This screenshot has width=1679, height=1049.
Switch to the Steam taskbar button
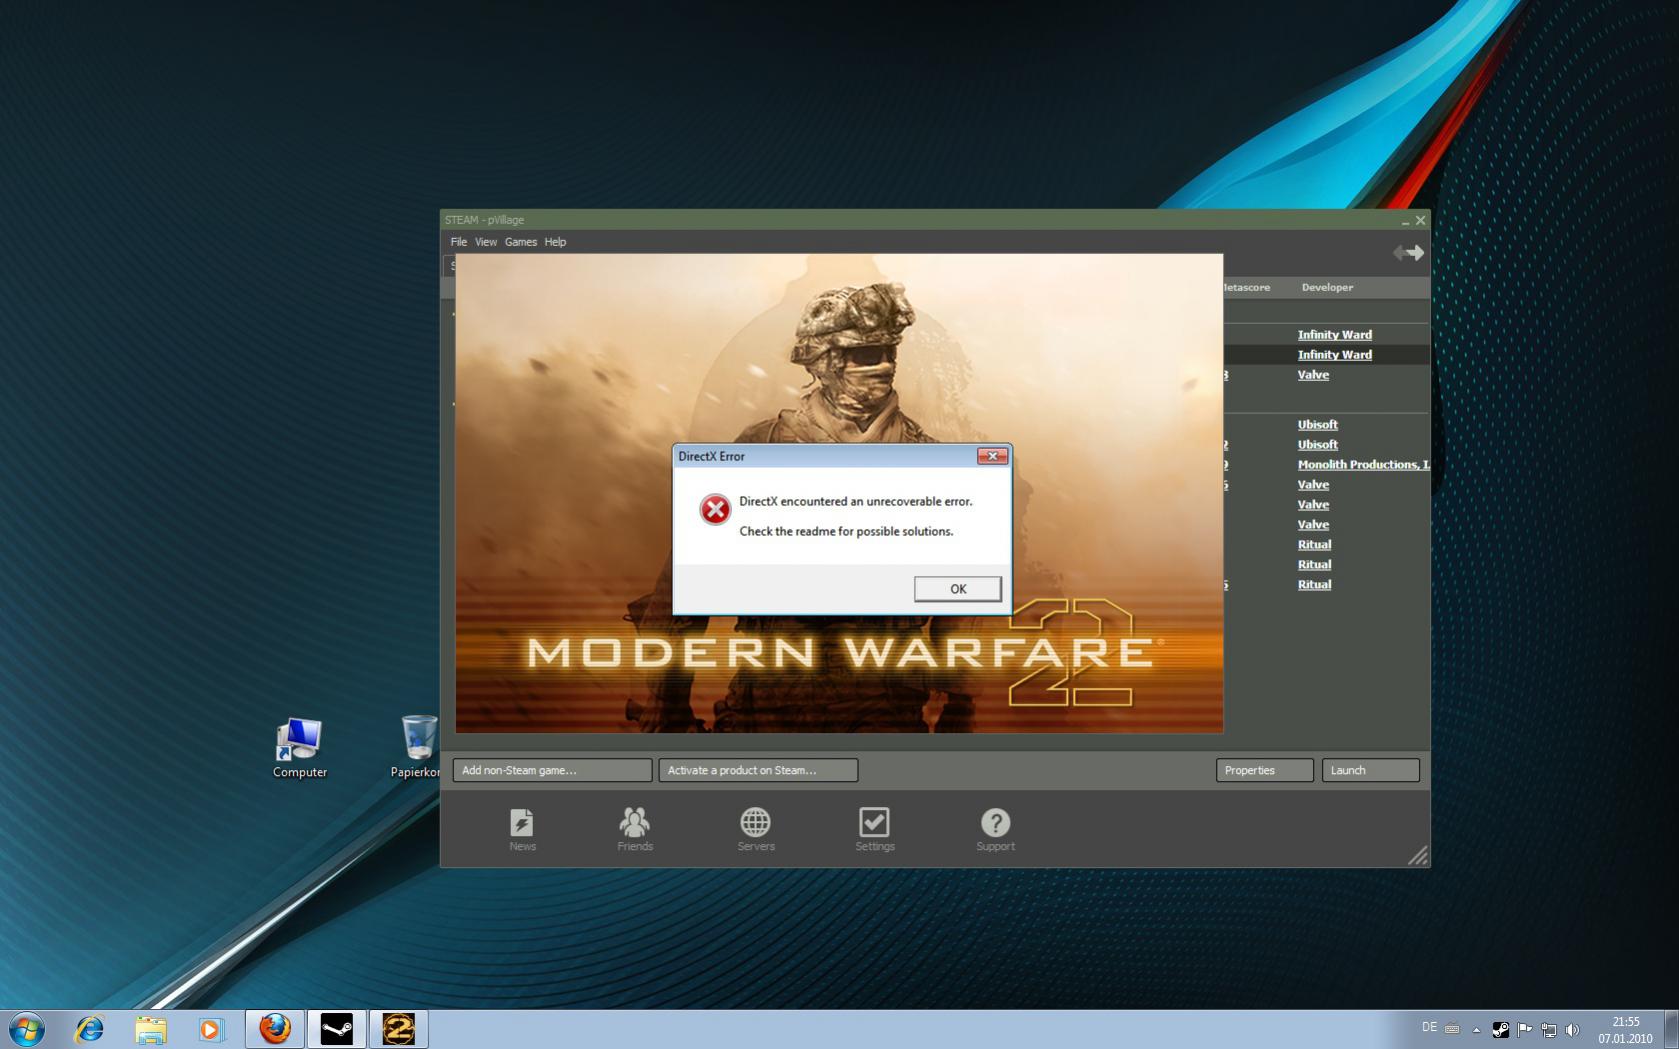pyautogui.click(x=337, y=1029)
